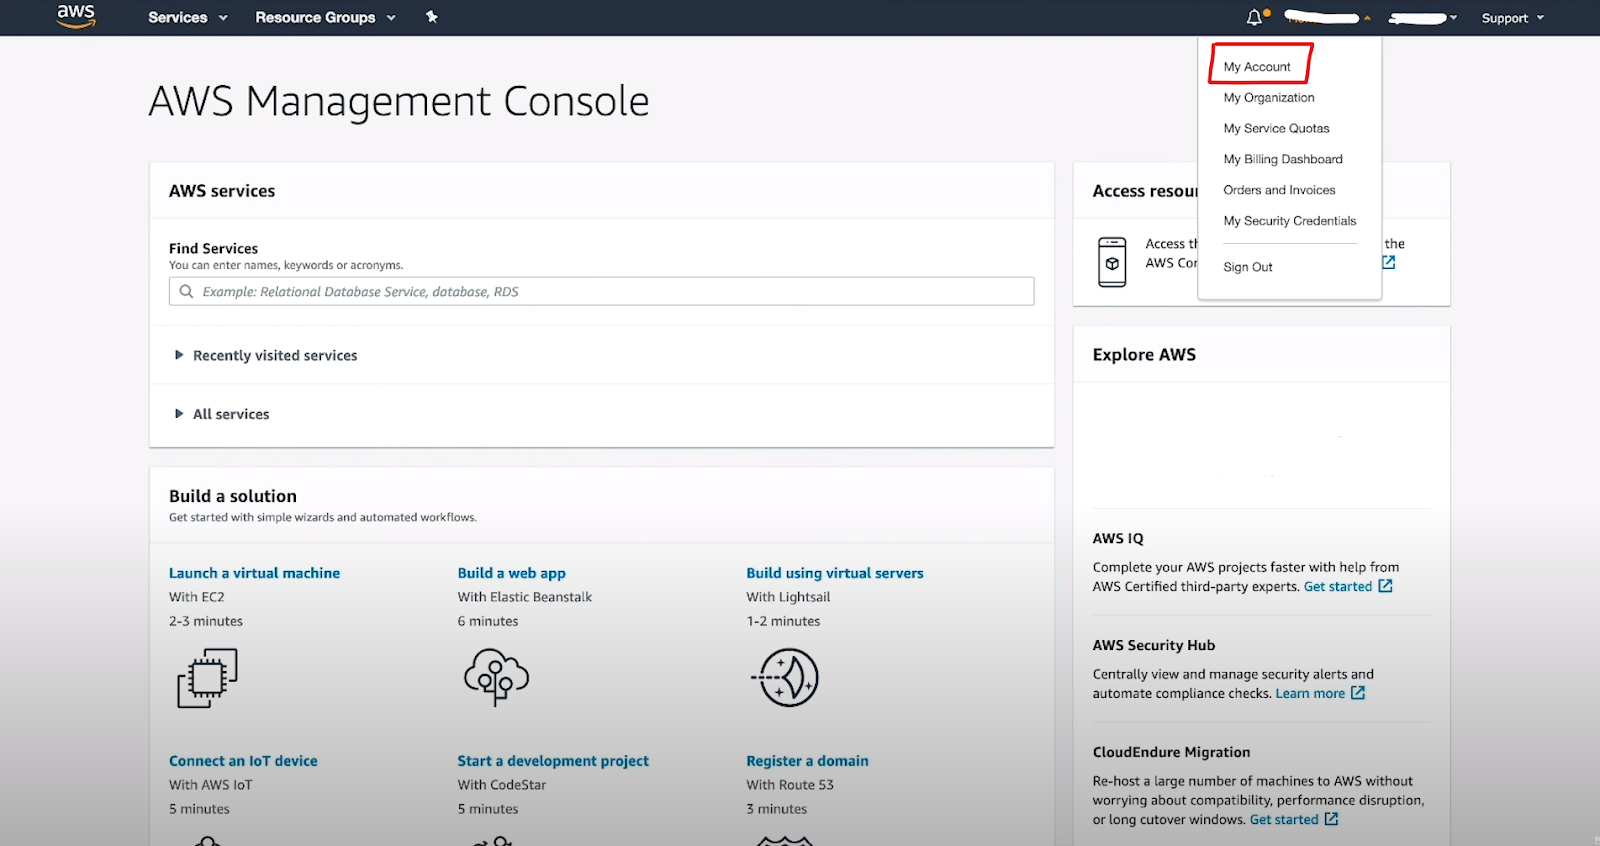Click the 'With Elastic Beanstalk' text

tap(525, 597)
